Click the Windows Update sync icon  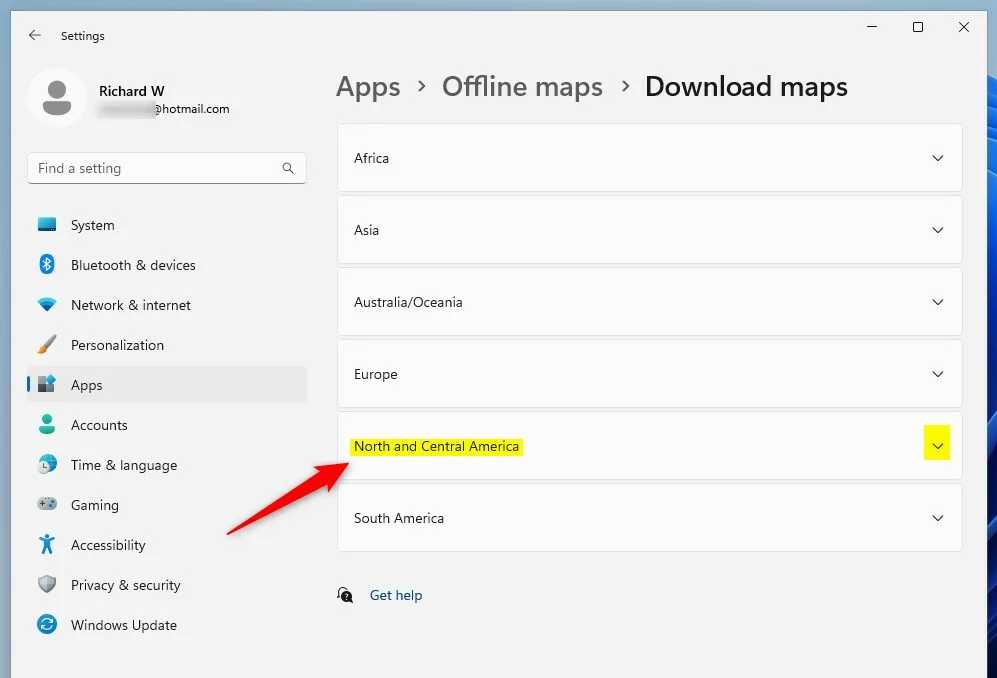47,625
